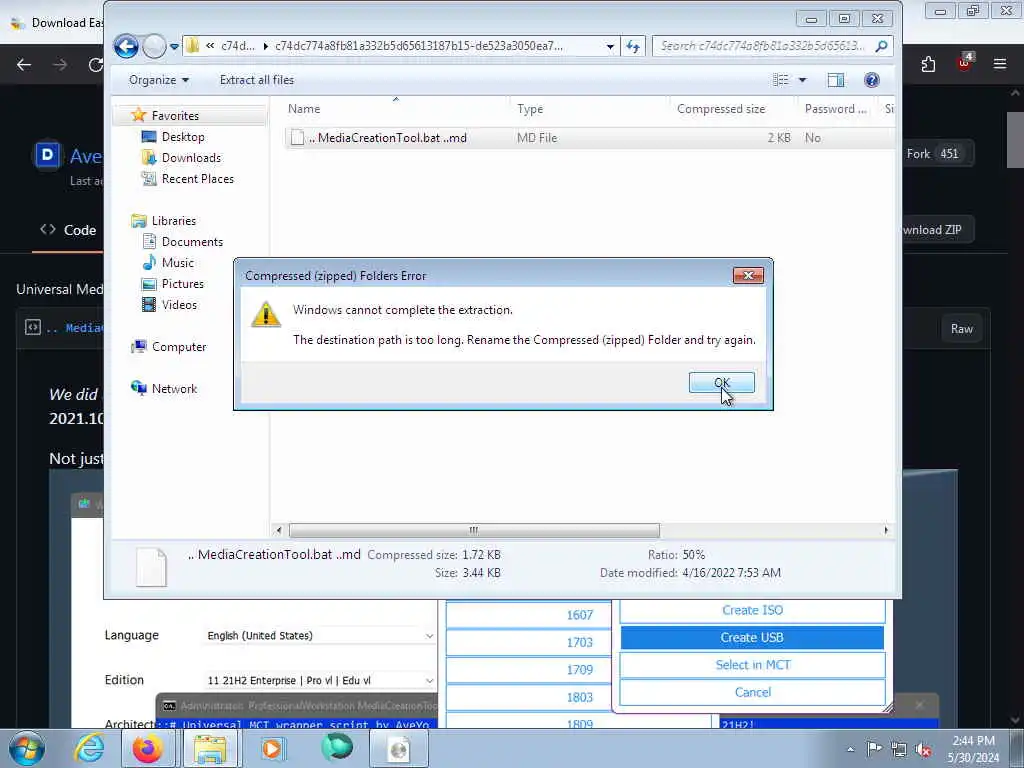1024x768 pixels.
Task: Open the Code tab on the gist page
Action: pyautogui.click(x=68, y=230)
